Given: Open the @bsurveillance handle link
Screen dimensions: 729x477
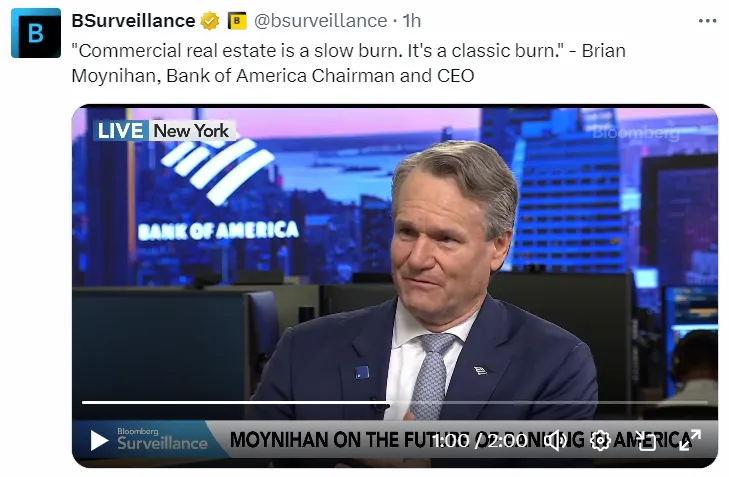Looking at the screenshot, I should pos(321,20).
